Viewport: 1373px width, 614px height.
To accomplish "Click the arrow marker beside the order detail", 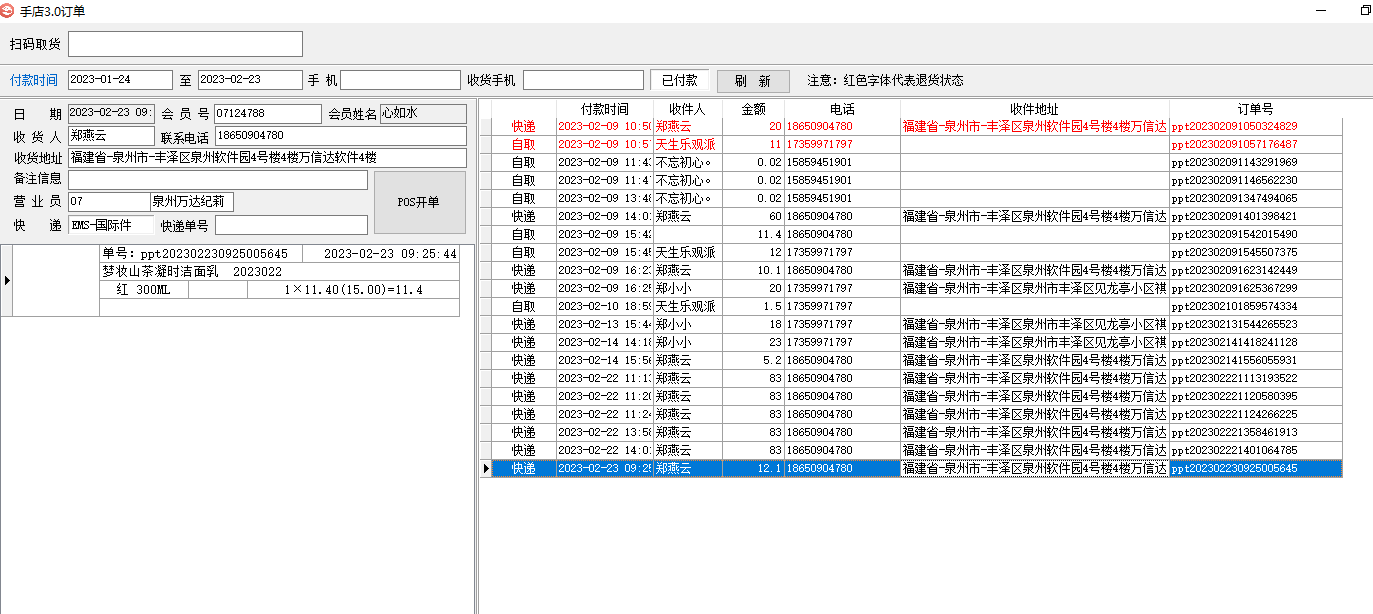I will point(7,281).
